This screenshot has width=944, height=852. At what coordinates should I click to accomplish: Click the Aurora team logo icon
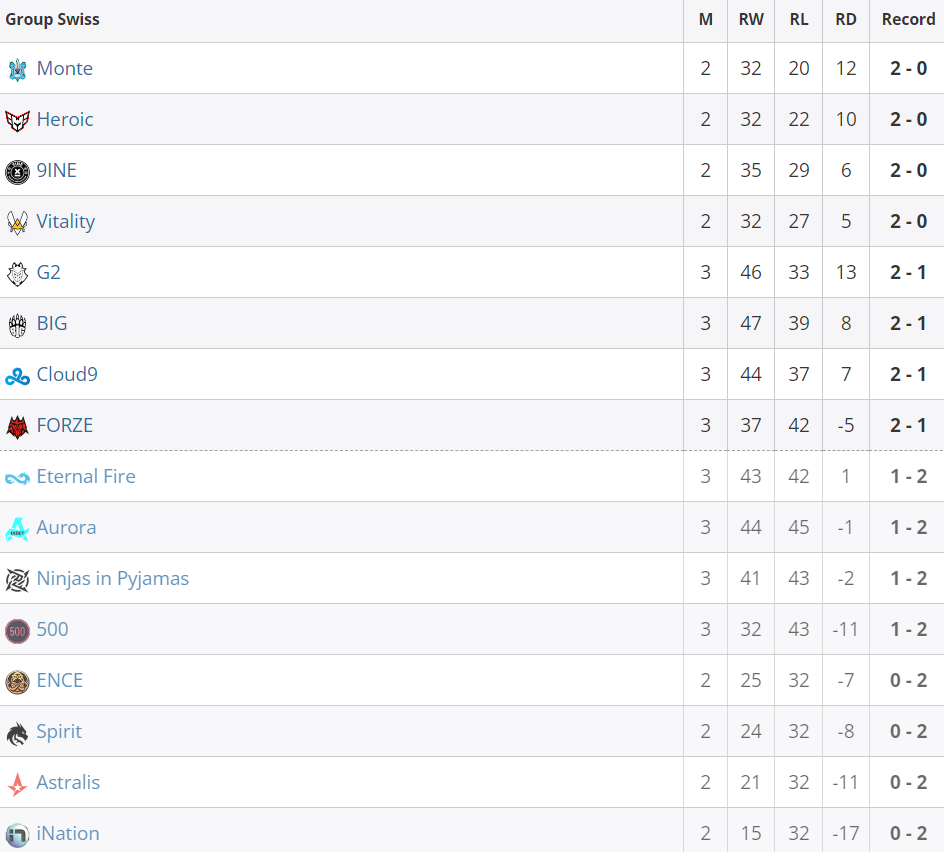[17, 529]
